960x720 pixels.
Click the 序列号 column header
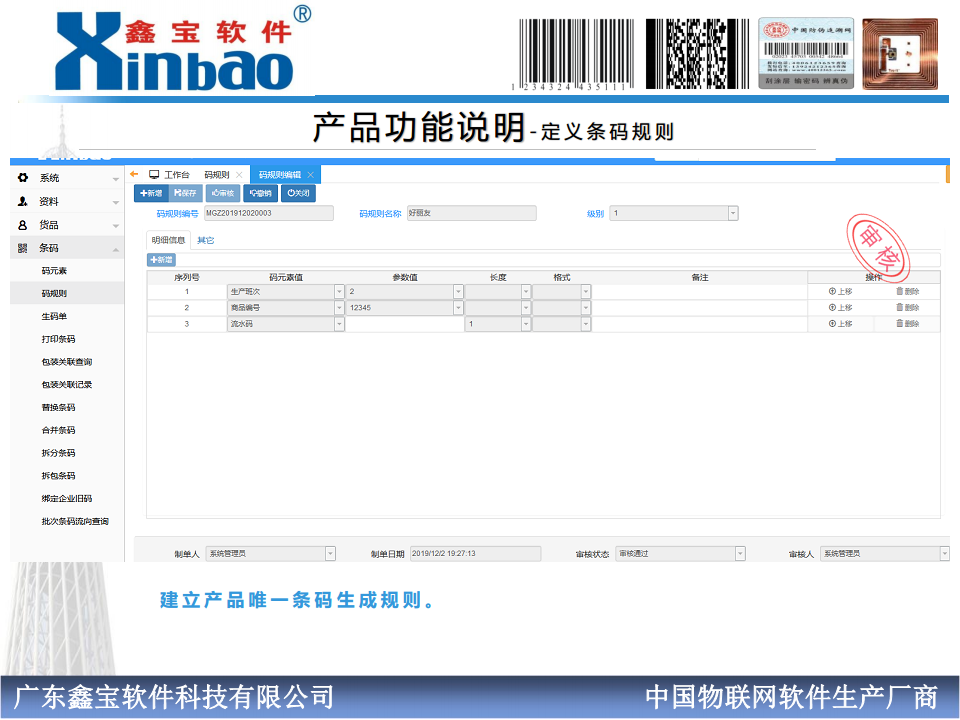tap(187, 277)
